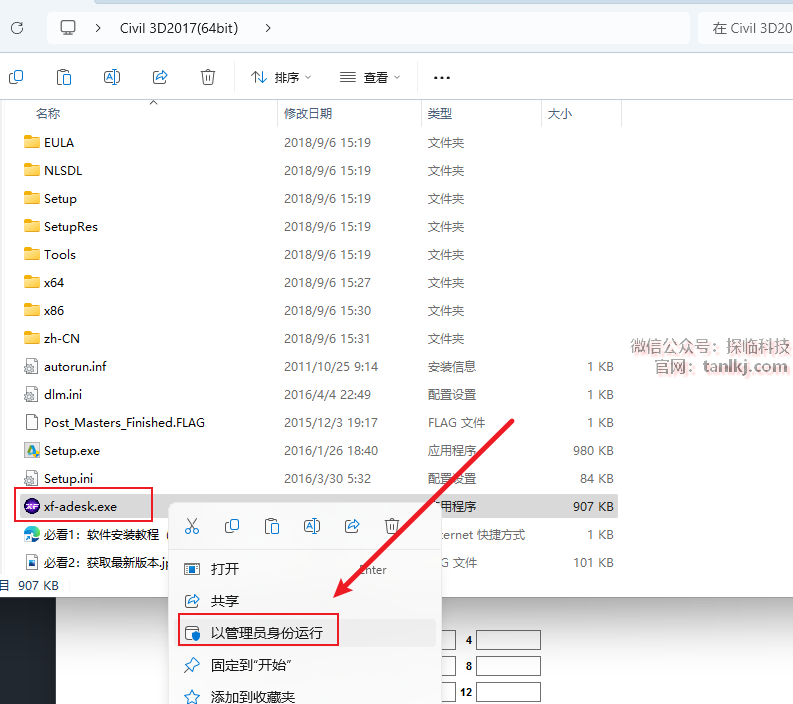
Task: Click the cut icon in the context menu
Action: click(x=192, y=526)
